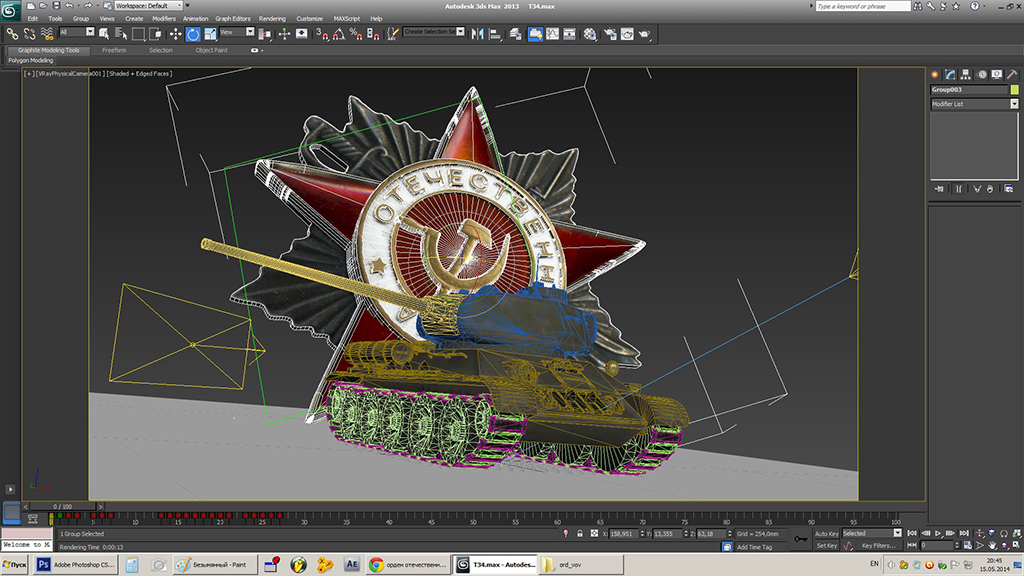Open Schematic View
The width and height of the screenshot is (1024, 576).
(569, 34)
